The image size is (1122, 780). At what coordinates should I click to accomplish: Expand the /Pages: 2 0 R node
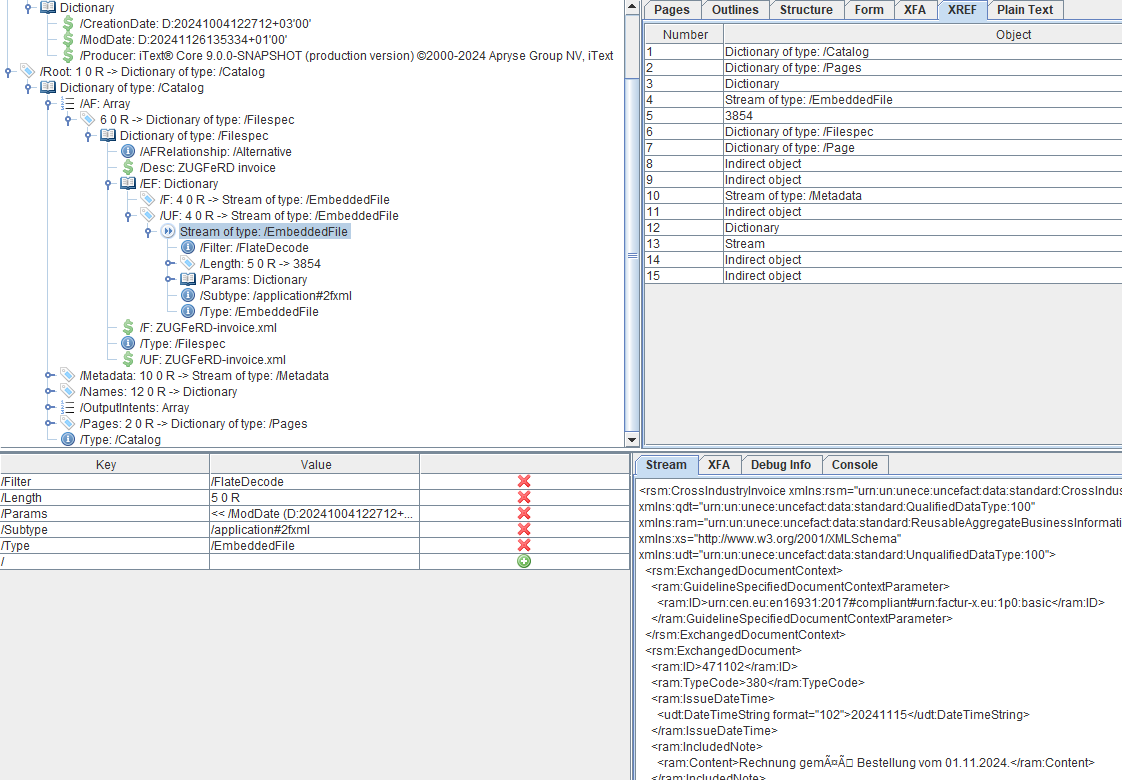point(47,423)
